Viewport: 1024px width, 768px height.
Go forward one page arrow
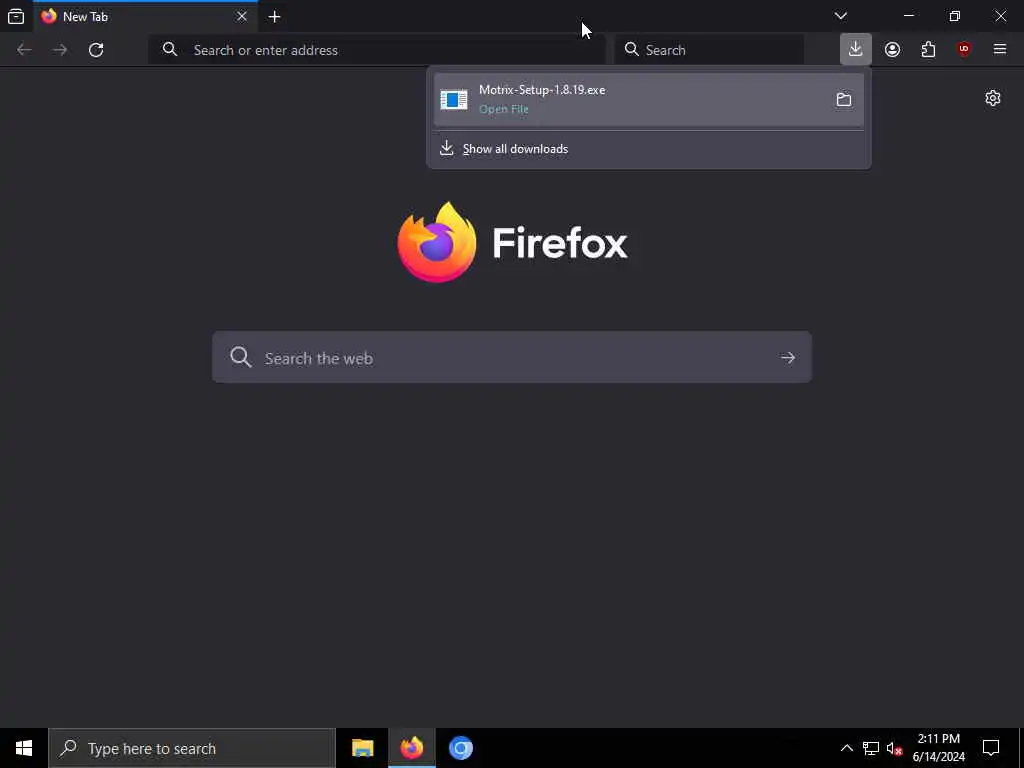60,50
